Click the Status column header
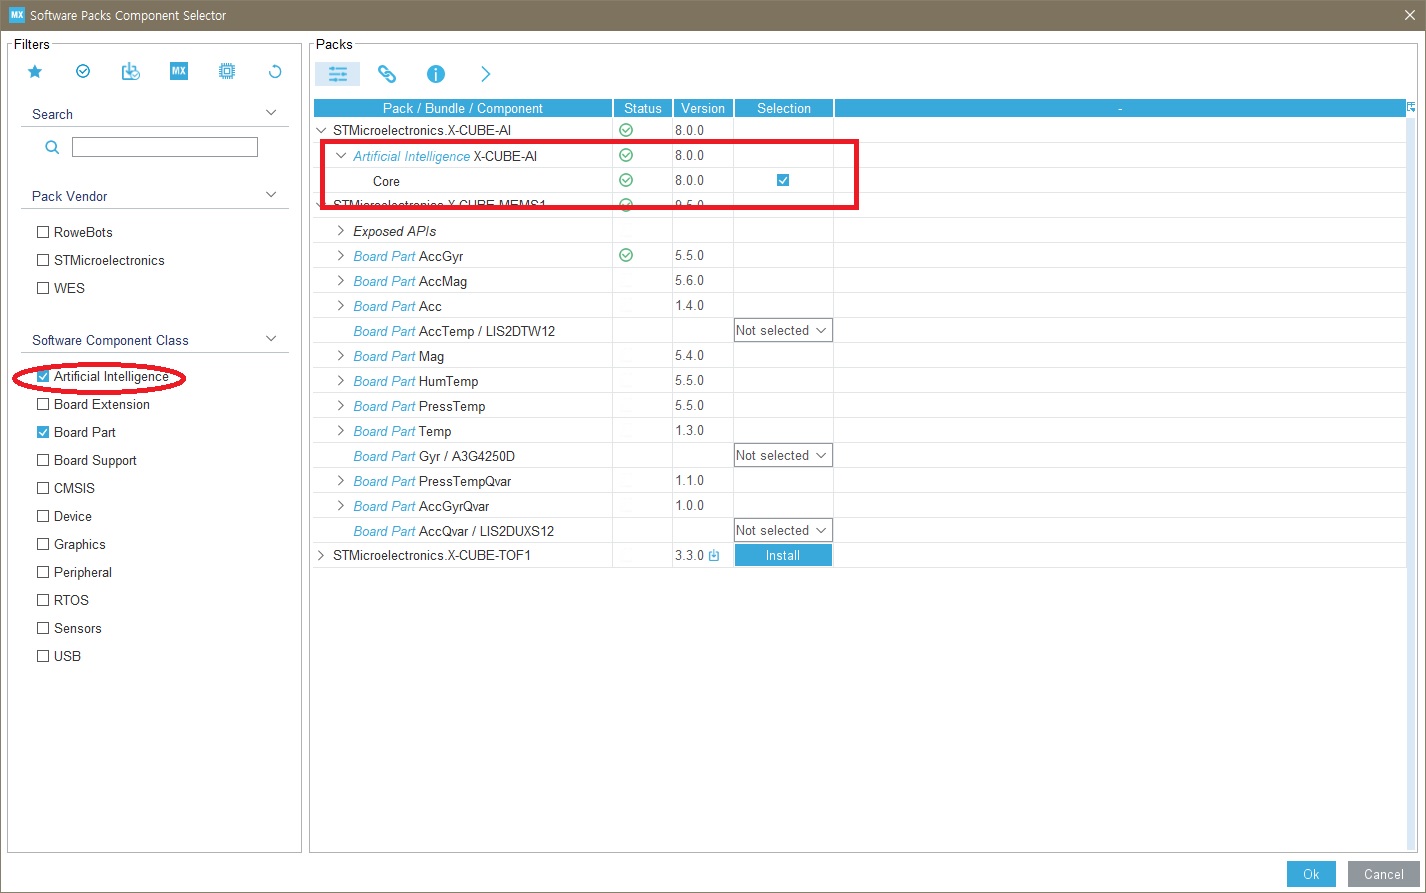Screen dimensions: 1426x893 (x=643, y=108)
